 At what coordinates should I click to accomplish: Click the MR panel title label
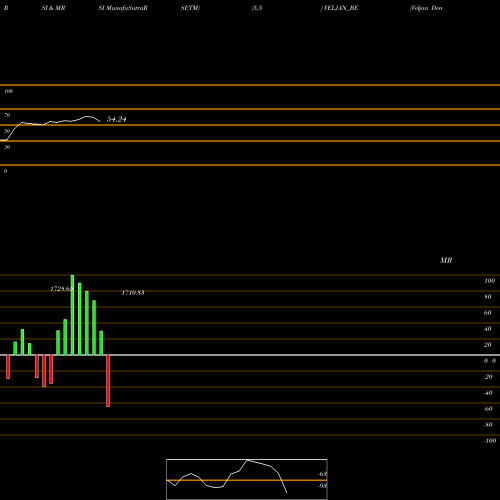click(x=446, y=260)
